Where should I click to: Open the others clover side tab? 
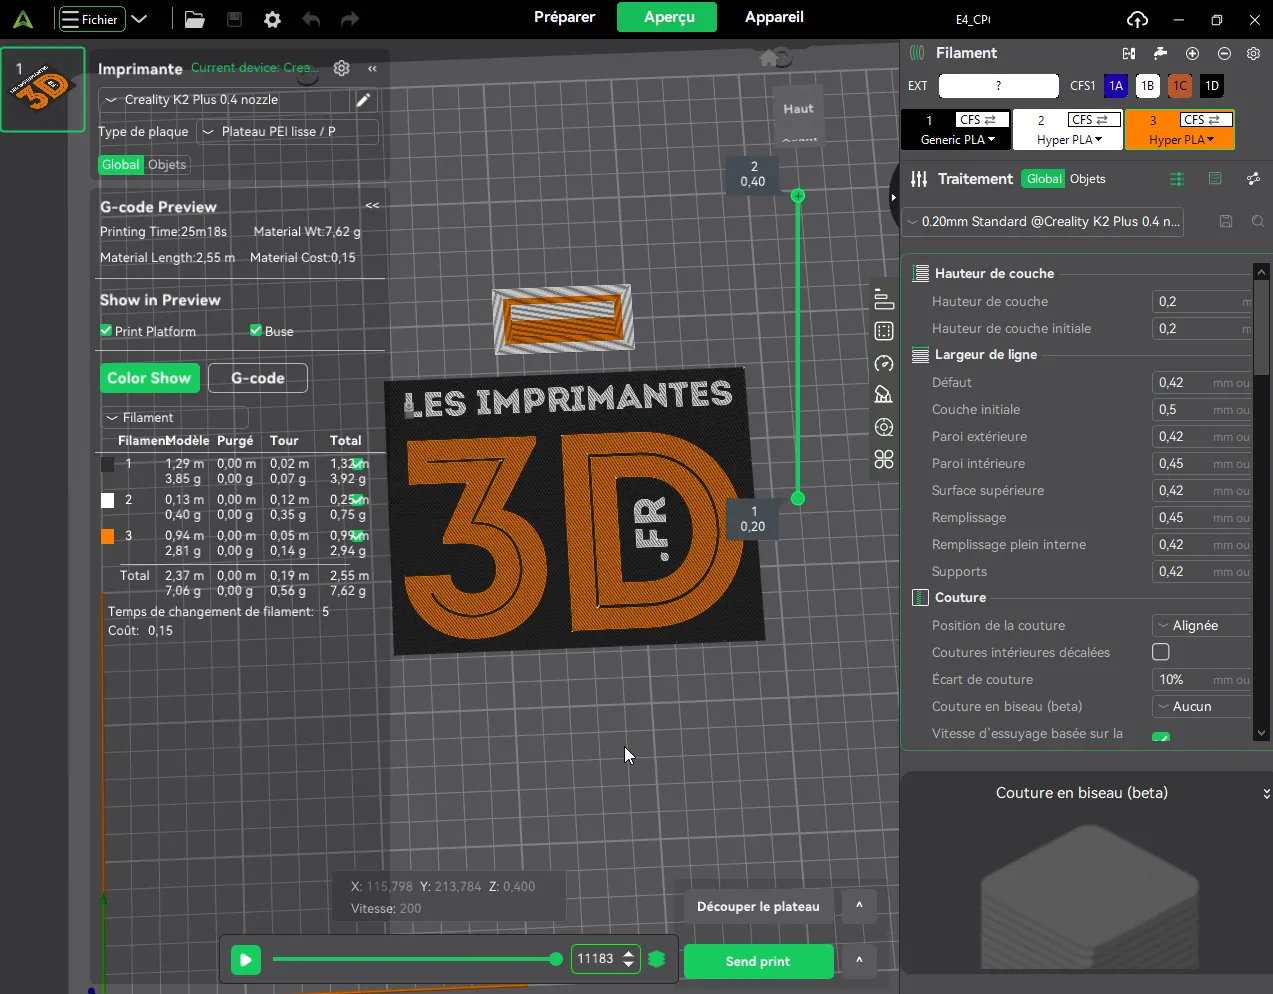[883, 459]
